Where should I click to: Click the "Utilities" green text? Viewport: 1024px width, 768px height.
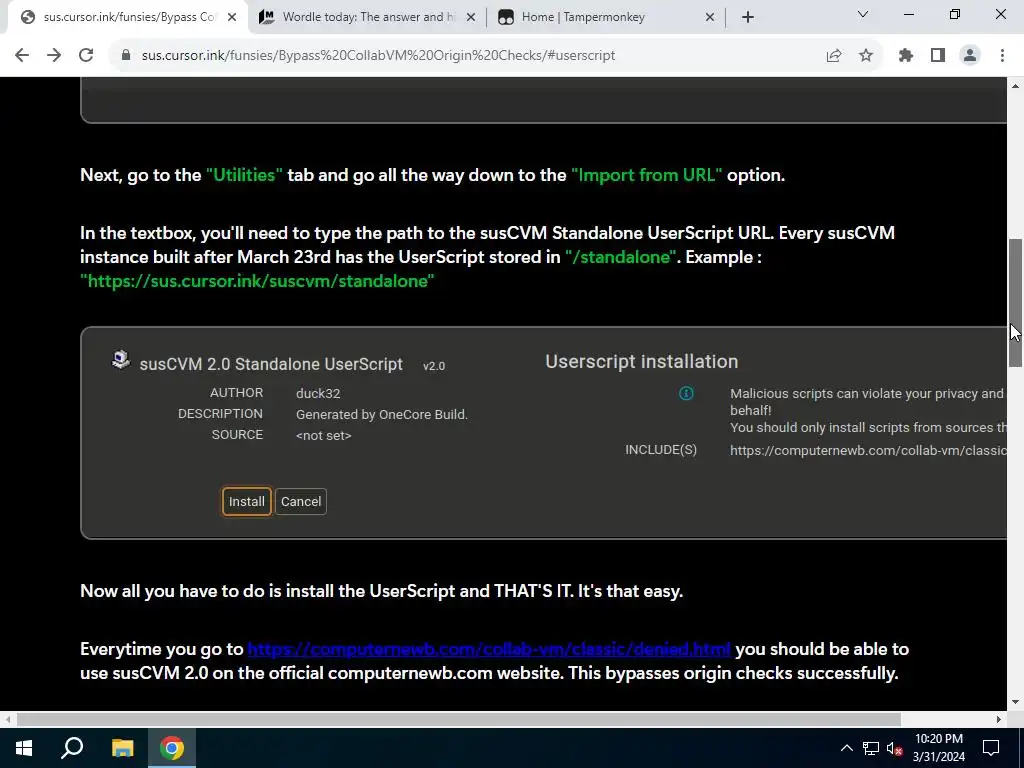pyautogui.click(x=244, y=175)
